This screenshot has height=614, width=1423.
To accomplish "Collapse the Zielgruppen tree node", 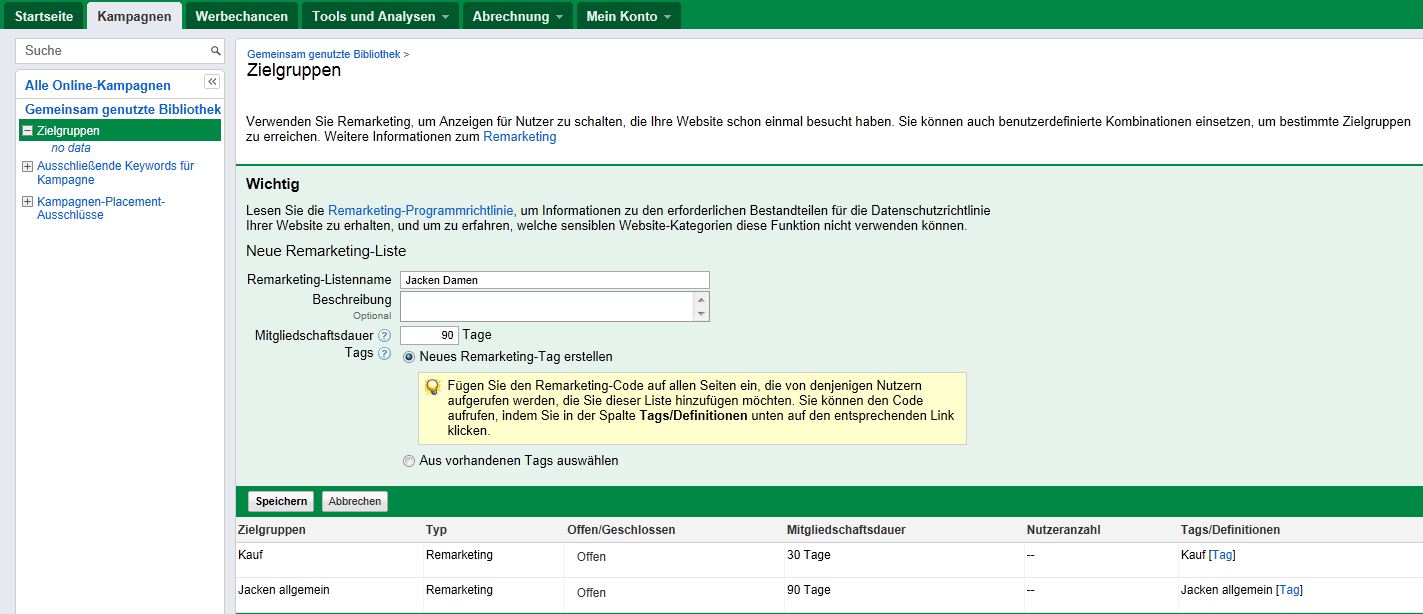I will [x=28, y=131].
